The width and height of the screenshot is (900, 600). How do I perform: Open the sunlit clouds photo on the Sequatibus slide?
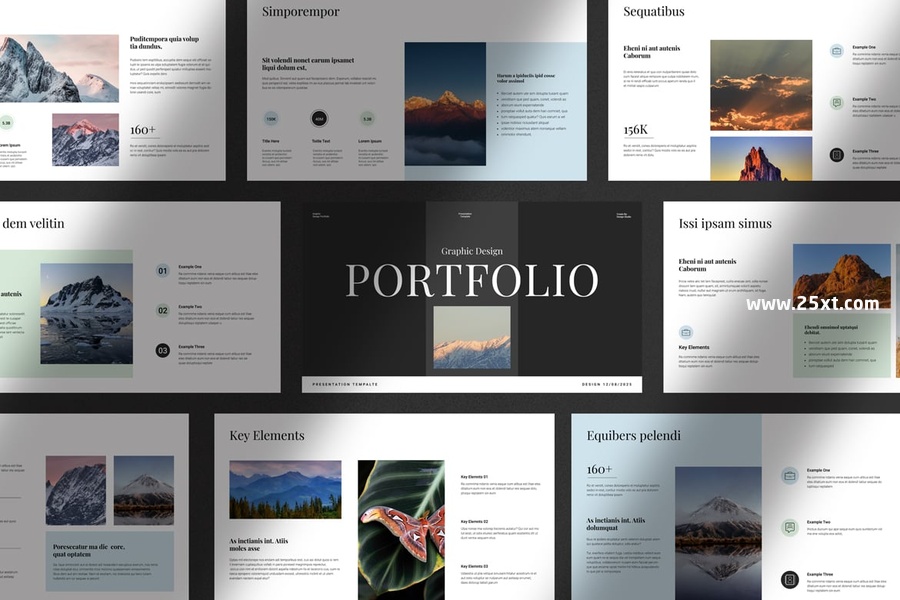[761, 85]
